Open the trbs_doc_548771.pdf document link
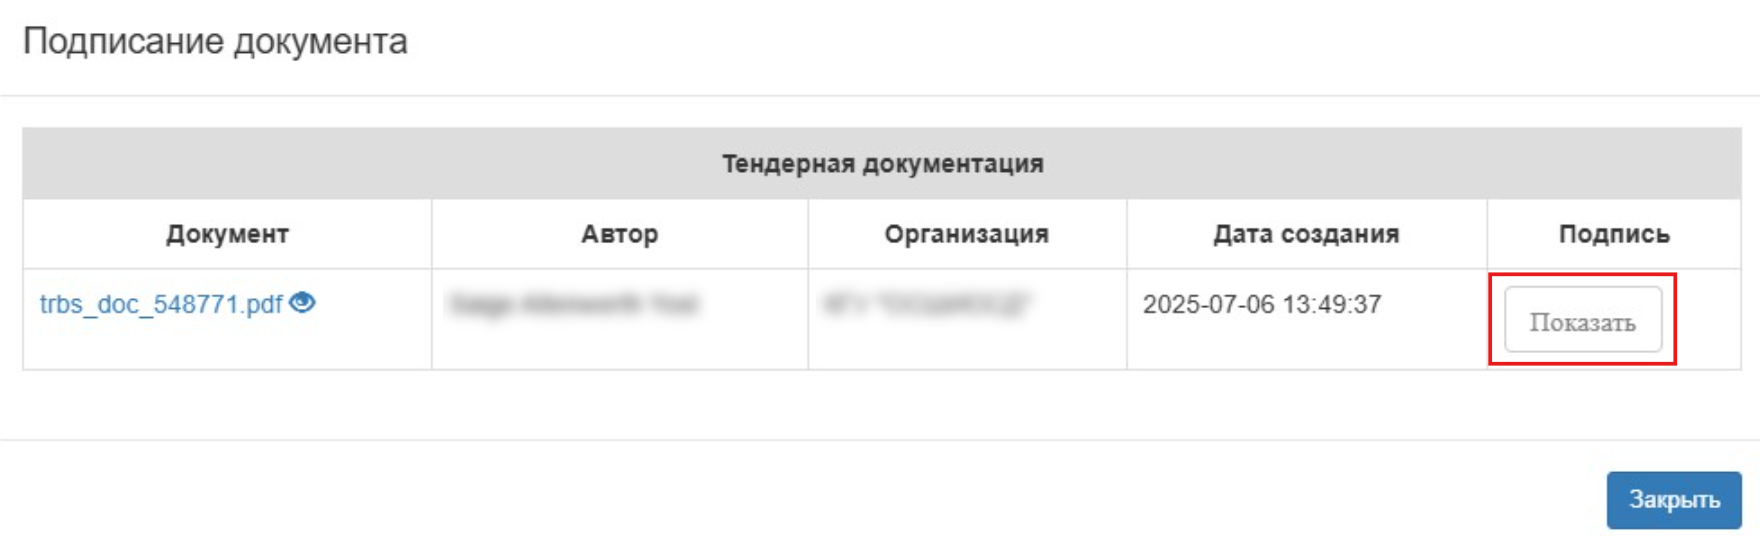 coord(161,304)
